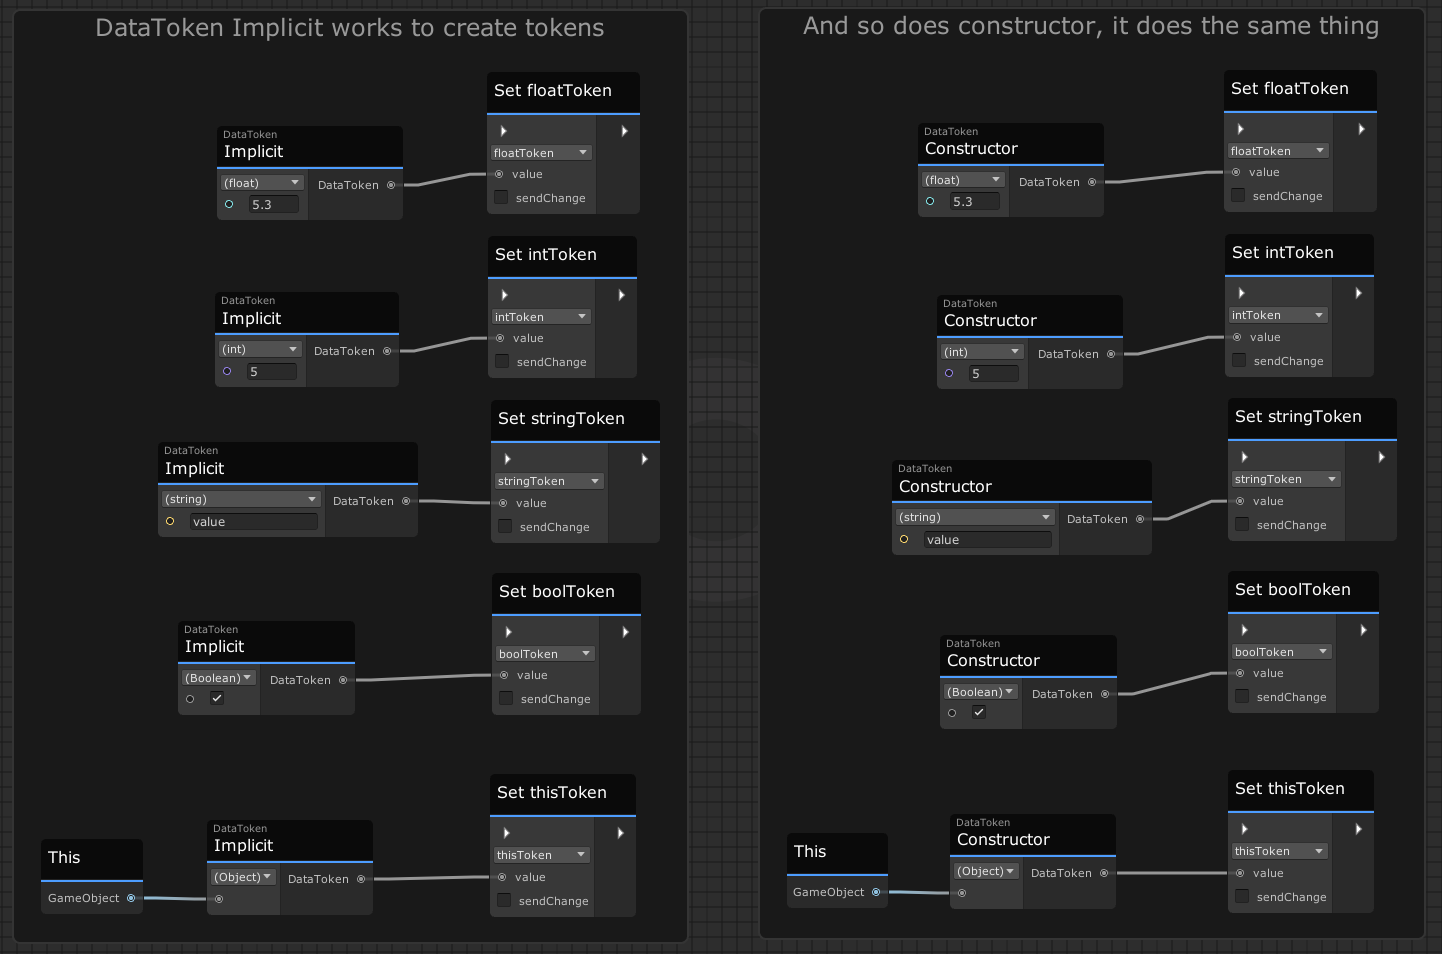The image size is (1442, 954).
Task: Open stringToken variable dropdown in right Set node
Action: tap(1284, 479)
